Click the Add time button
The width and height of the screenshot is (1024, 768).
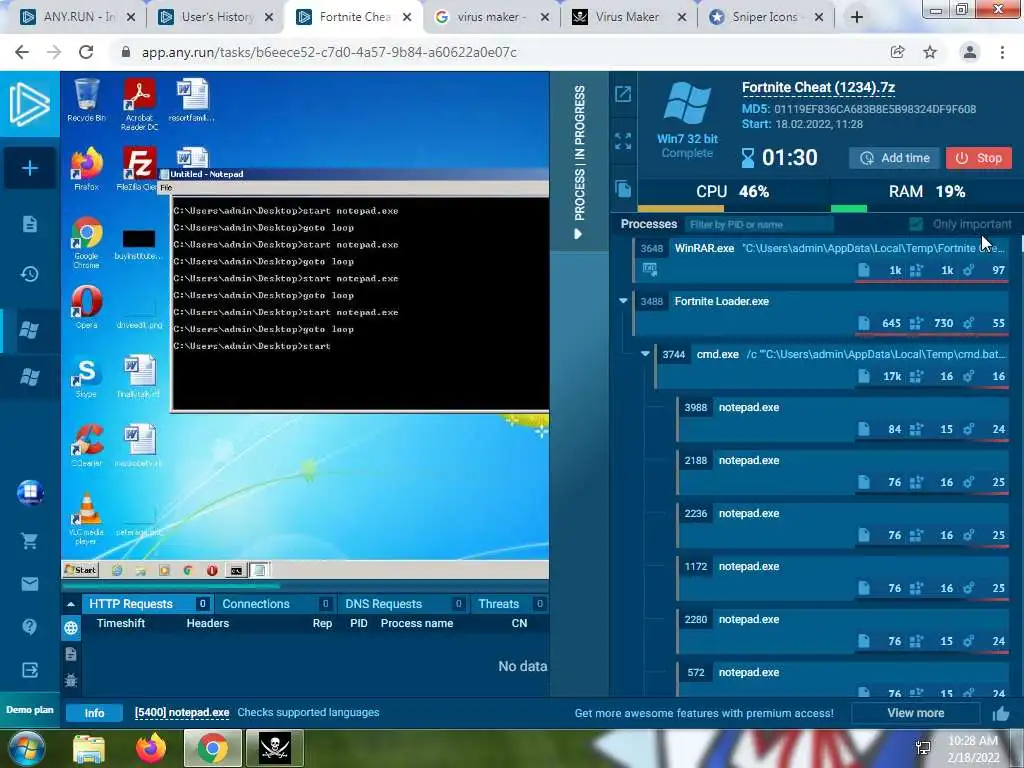(895, 158)
